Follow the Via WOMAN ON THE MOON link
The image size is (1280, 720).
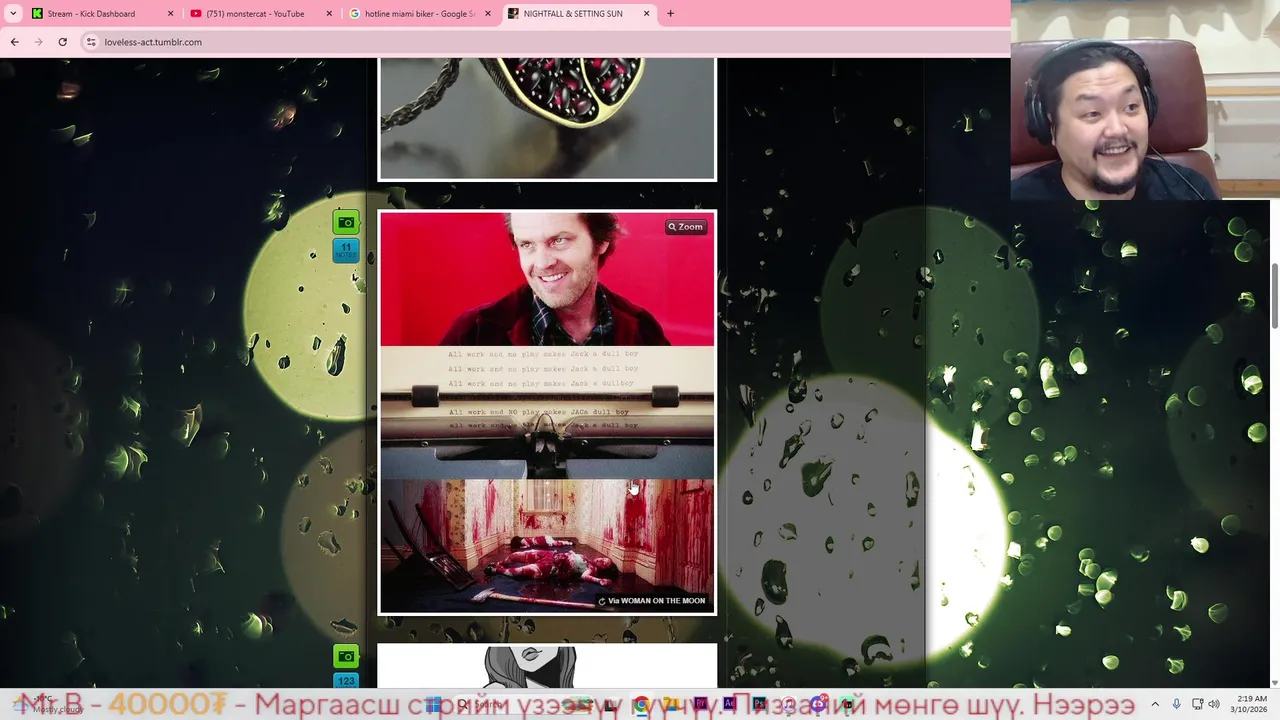coord(651,601)
